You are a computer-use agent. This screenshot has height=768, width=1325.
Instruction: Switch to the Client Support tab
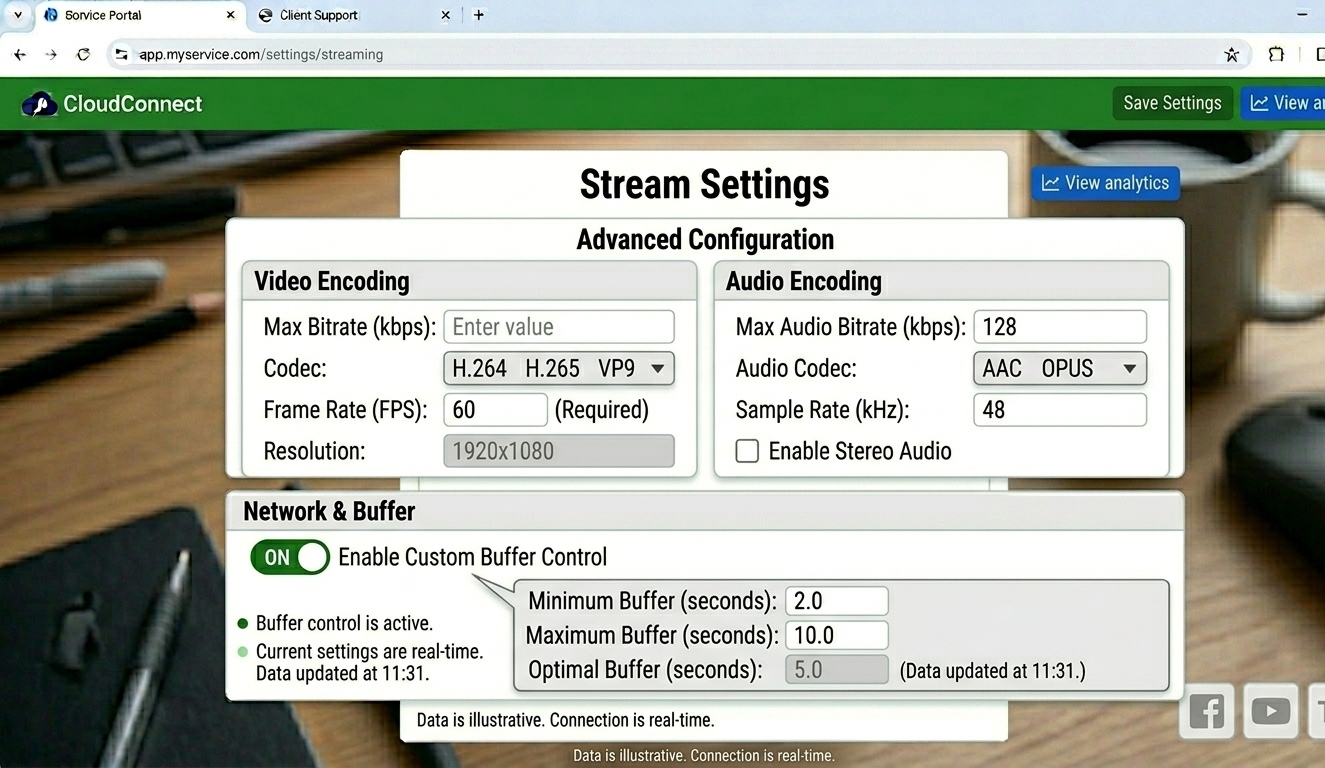tap(355, 15)
